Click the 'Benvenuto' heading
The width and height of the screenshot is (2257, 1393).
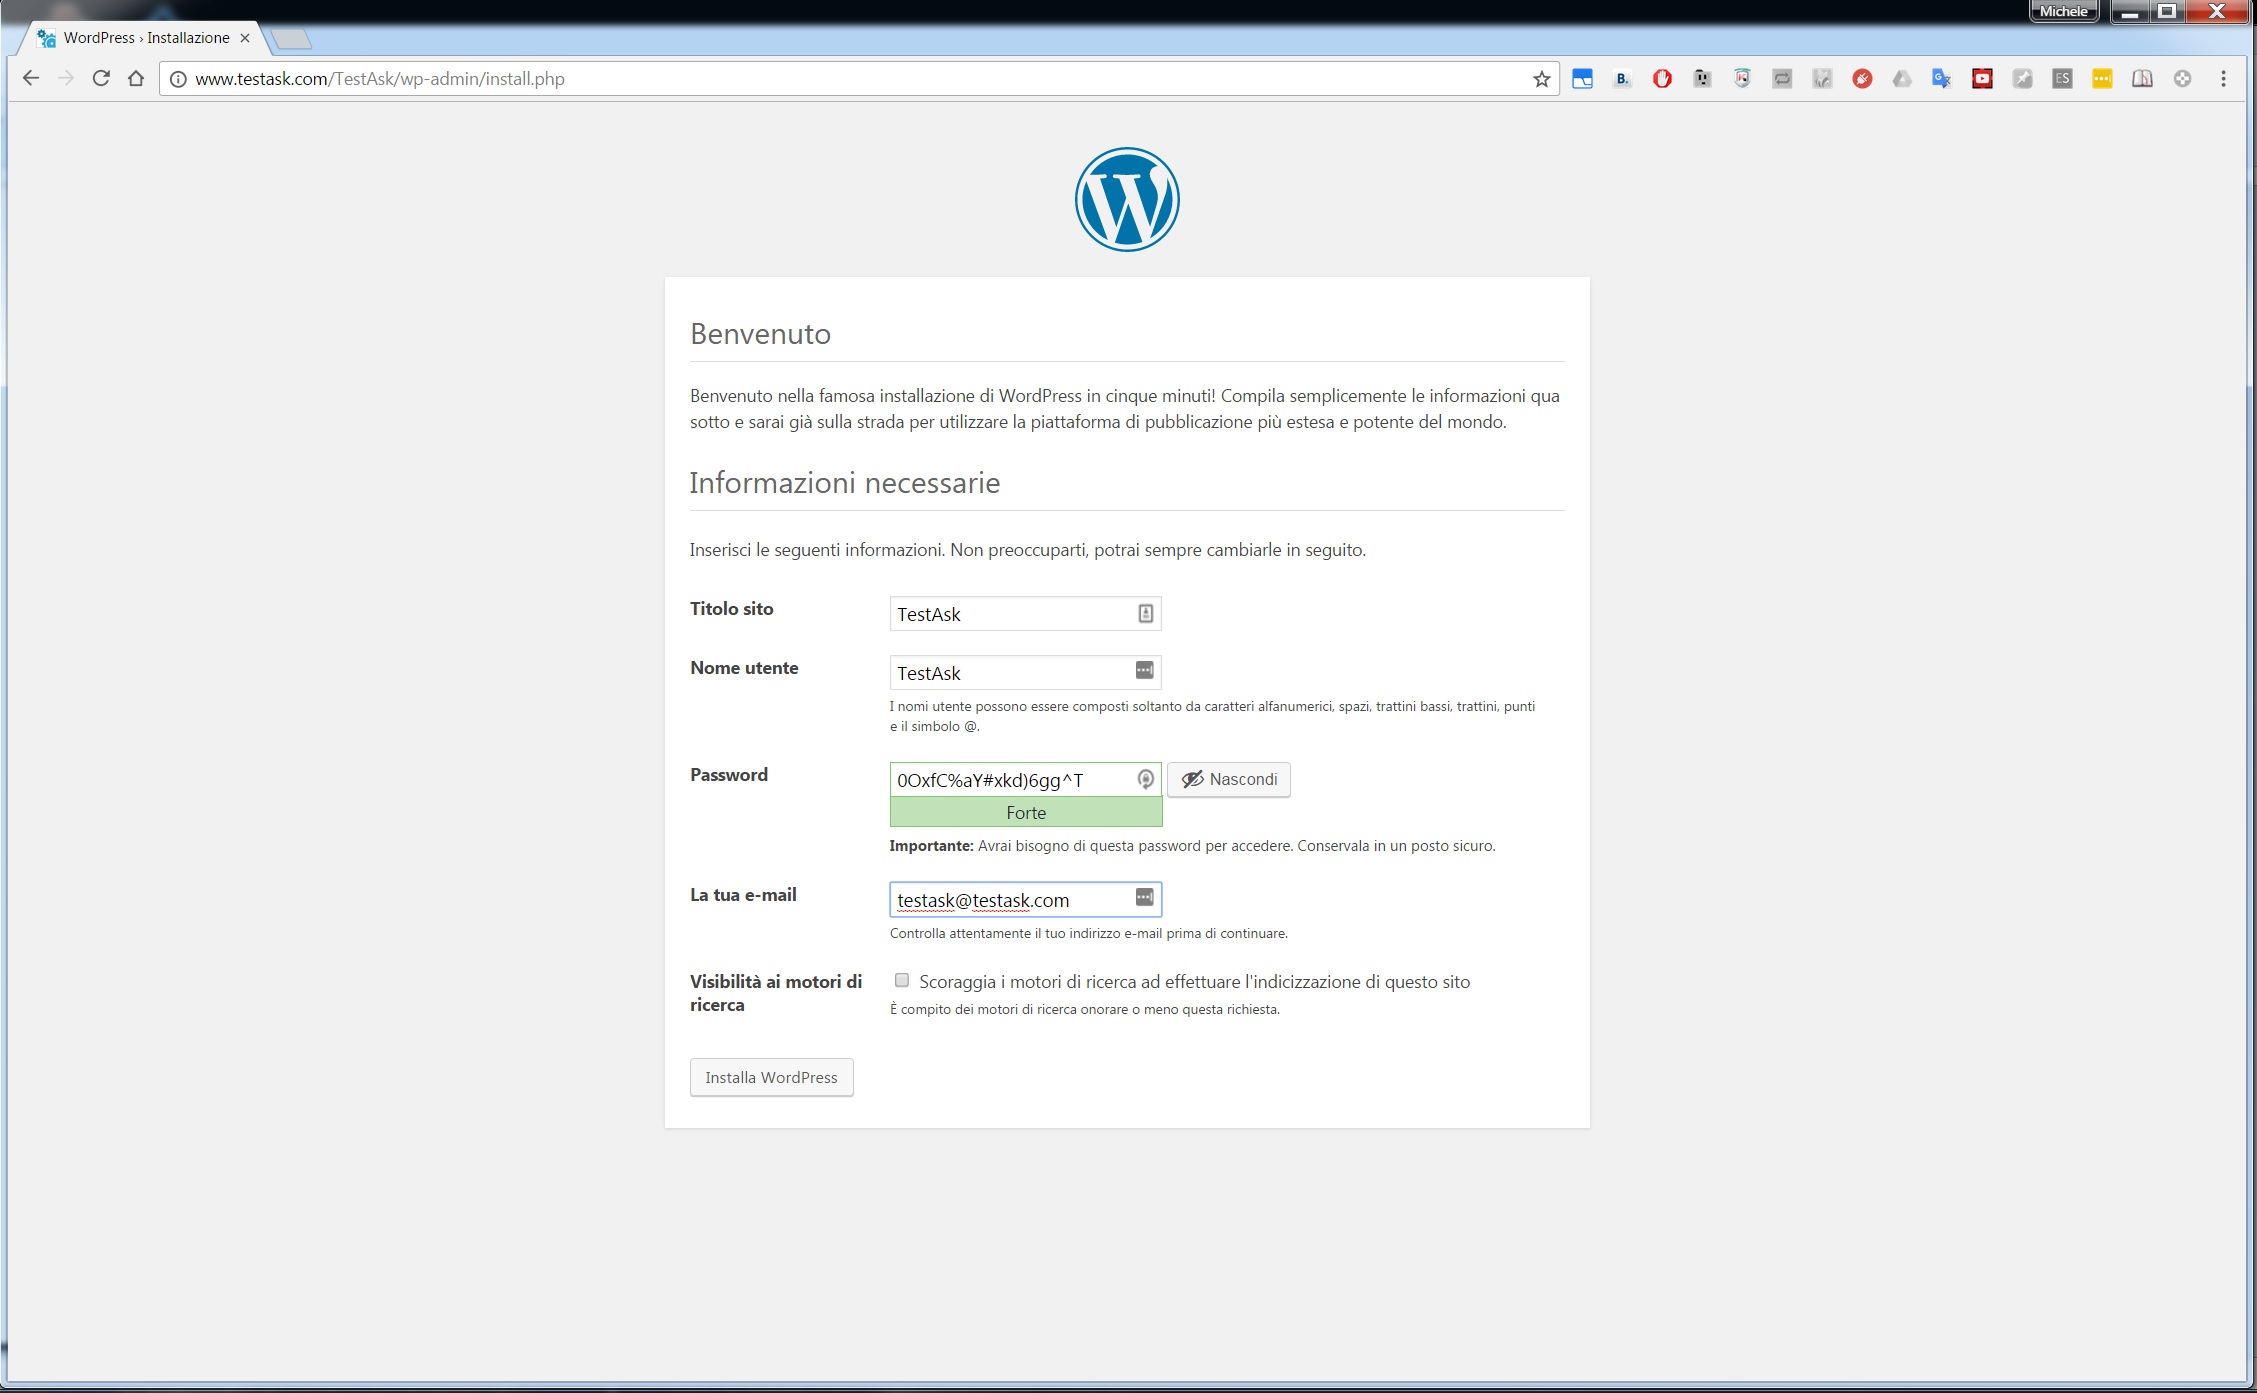click(x=760, y=333)
